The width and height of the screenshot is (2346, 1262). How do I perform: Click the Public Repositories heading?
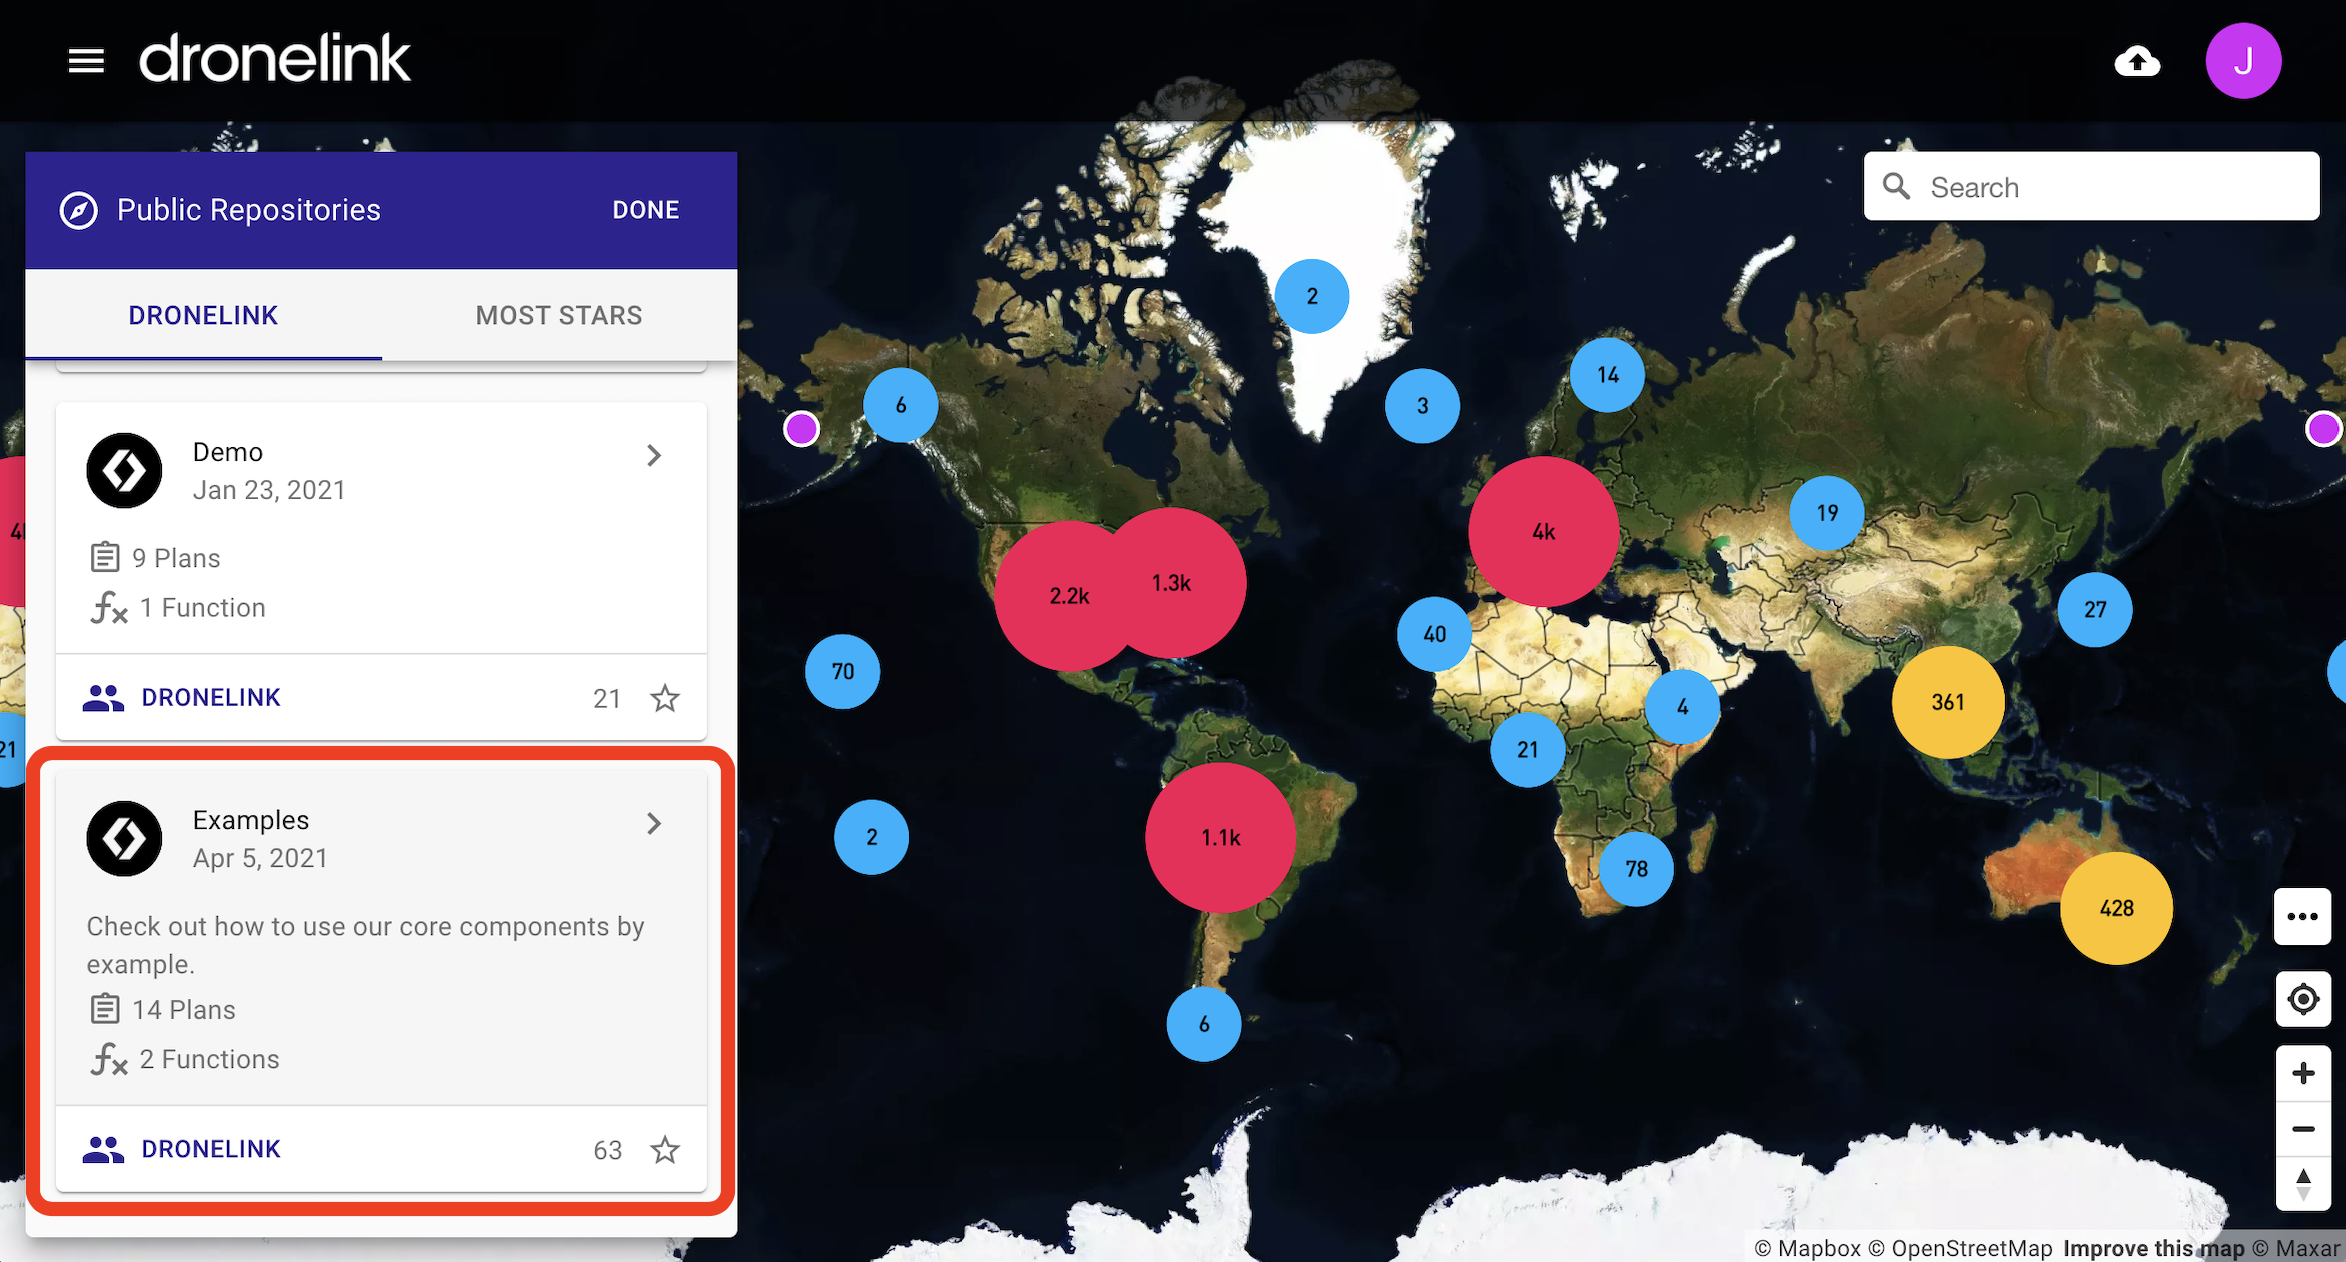pos(249,210)
